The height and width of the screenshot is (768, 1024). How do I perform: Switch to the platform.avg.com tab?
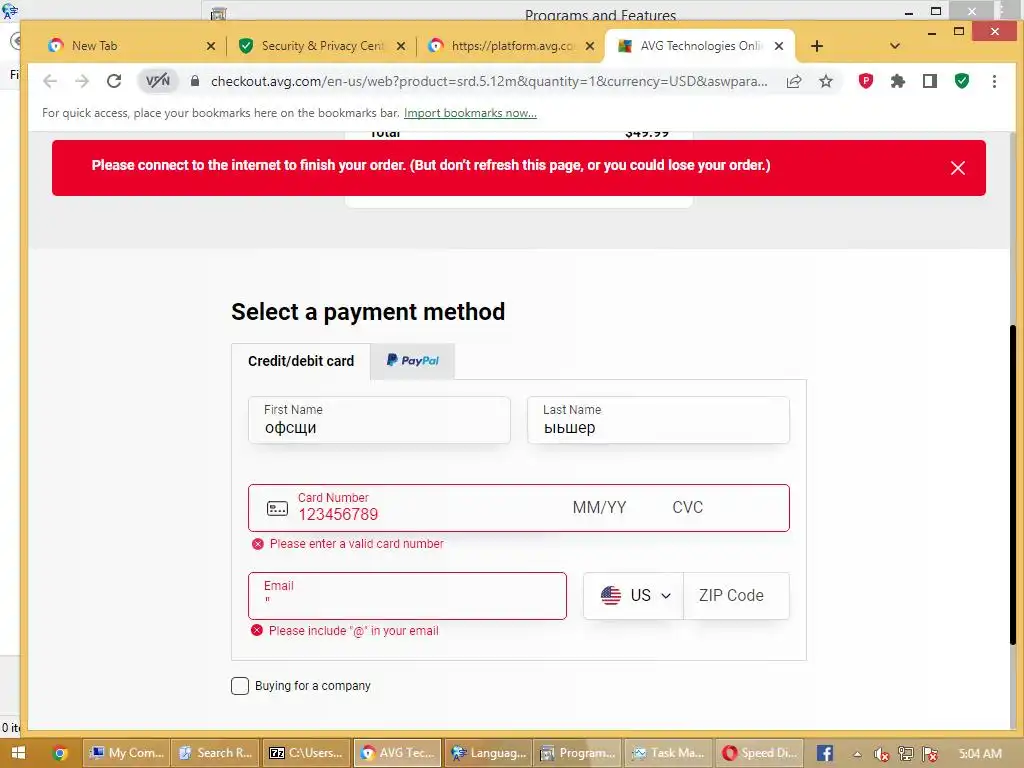tap(513, 46)
